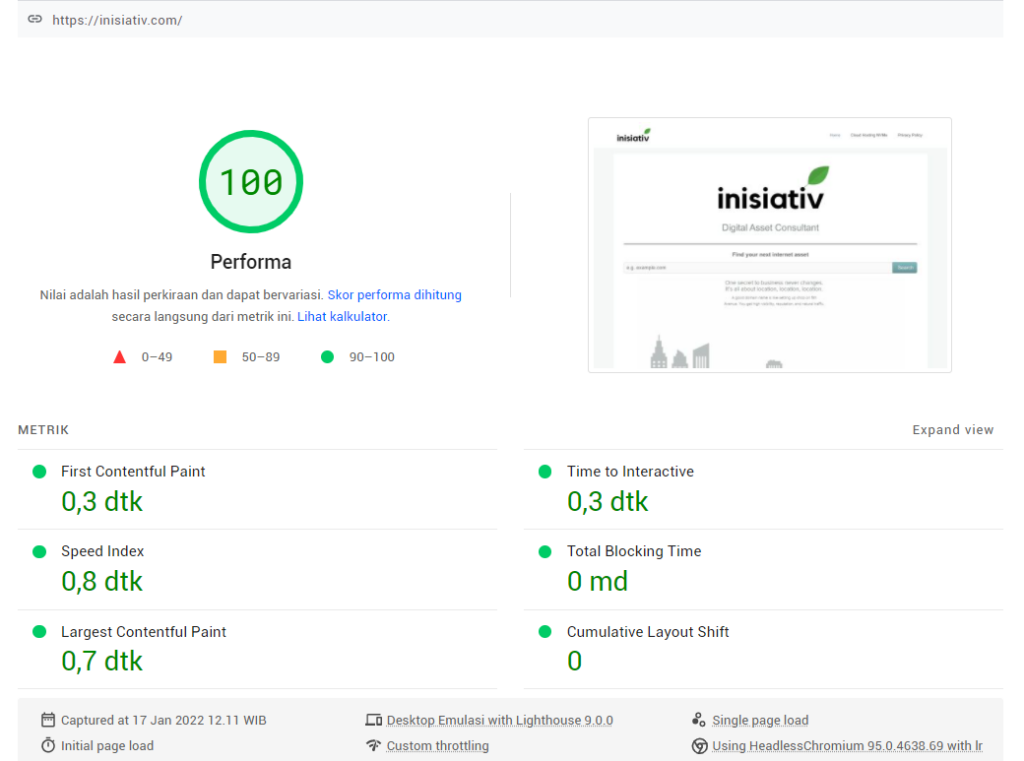Open the Lihat kalkulator link

[x=342, y=316]
